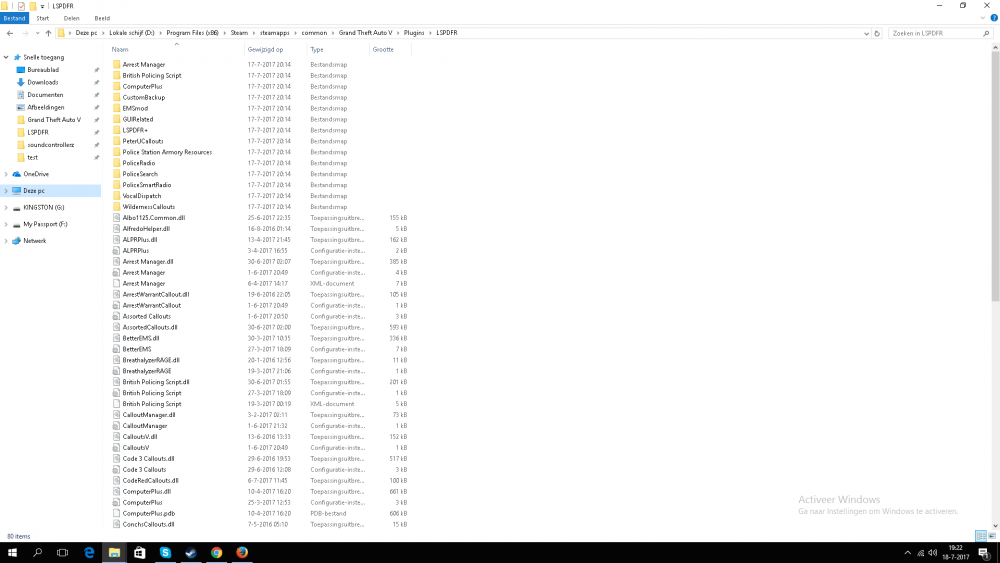This screenshot has width=1000, height=563.
Task: Show hidden system tray icons
Action: pyautogui.click(x=908, y=553)
